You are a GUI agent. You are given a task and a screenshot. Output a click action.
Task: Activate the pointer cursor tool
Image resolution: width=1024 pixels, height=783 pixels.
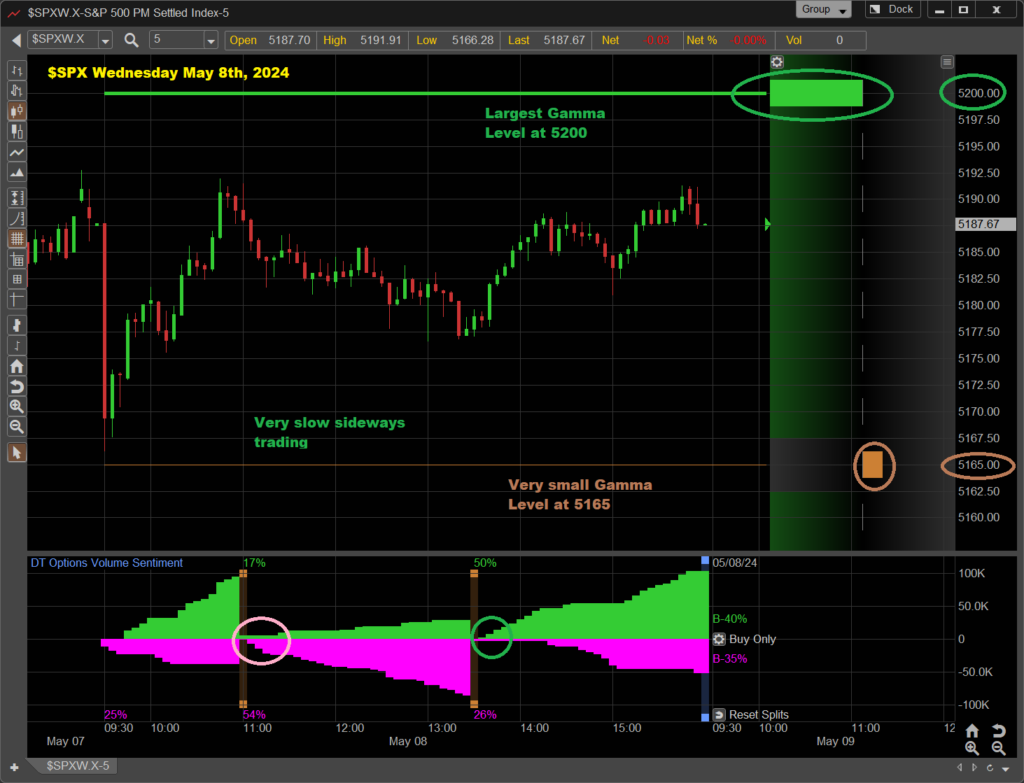click(16, 453)
